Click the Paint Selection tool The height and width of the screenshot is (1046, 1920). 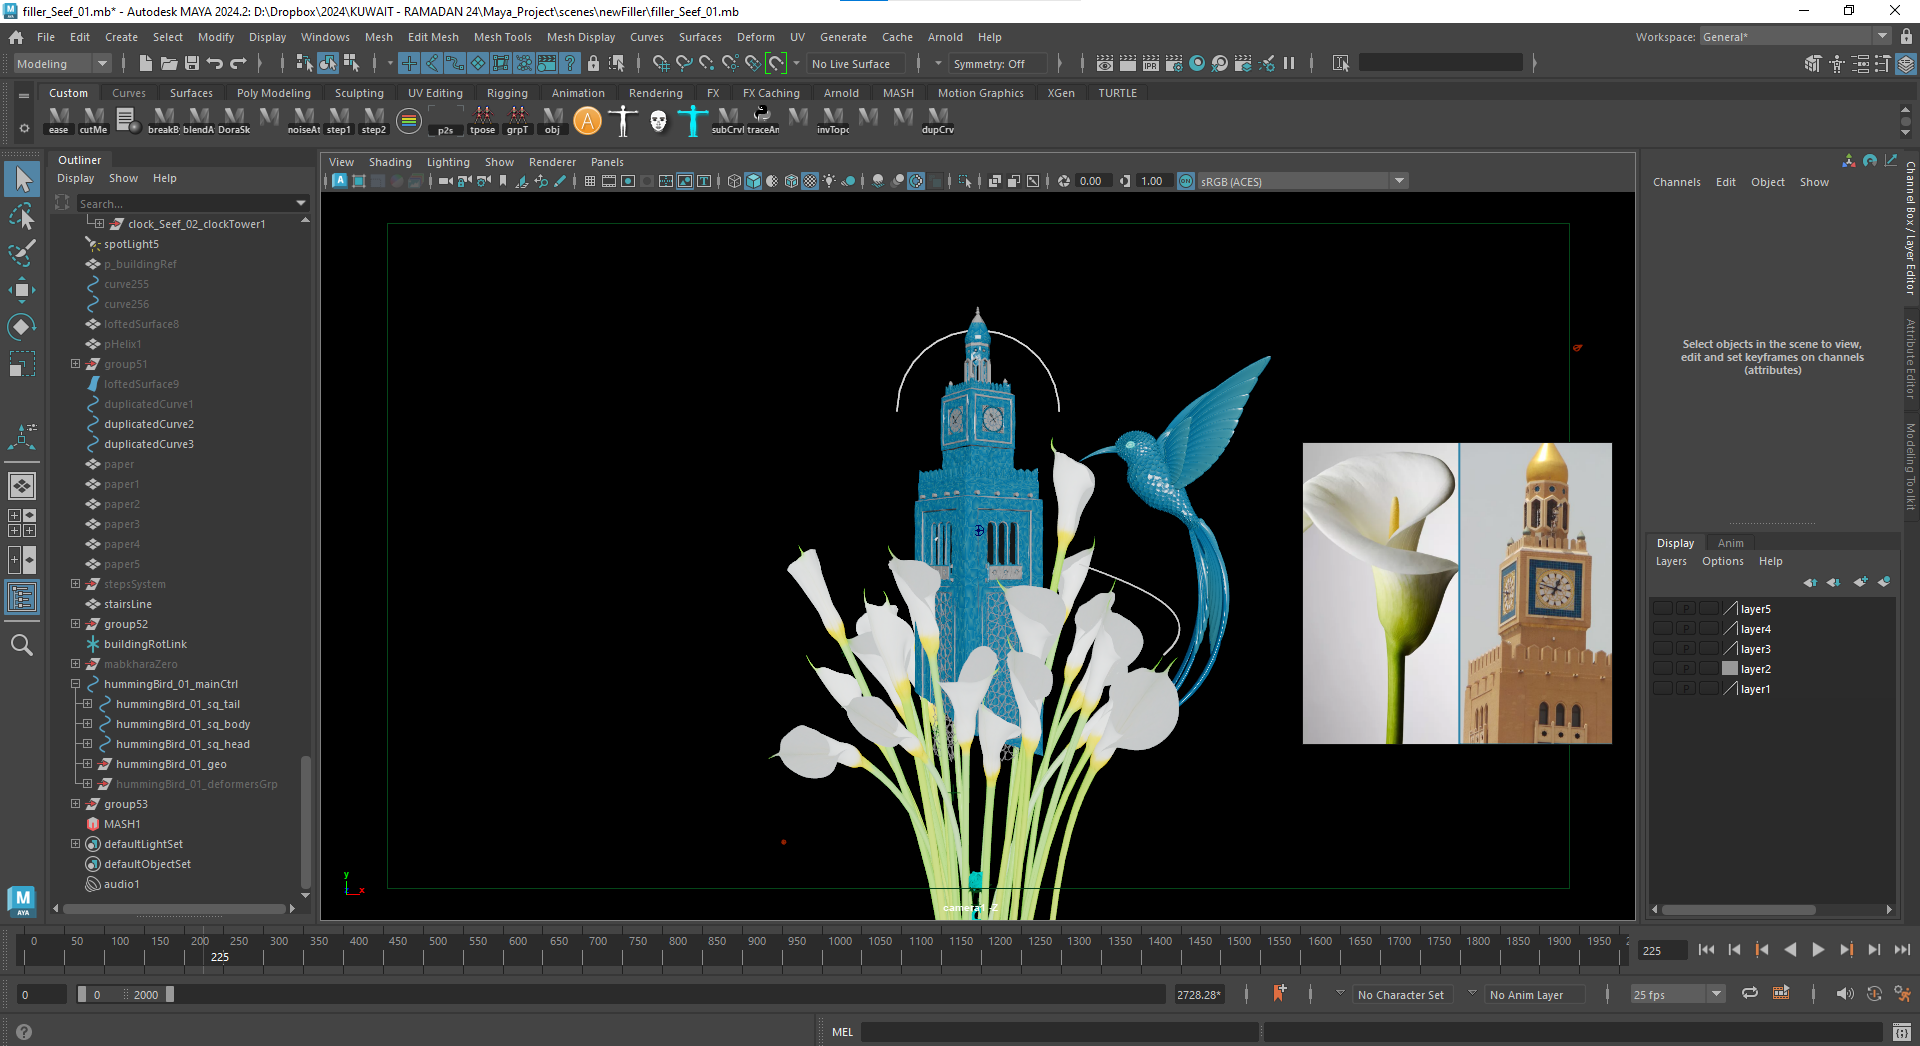pos(22,252)
